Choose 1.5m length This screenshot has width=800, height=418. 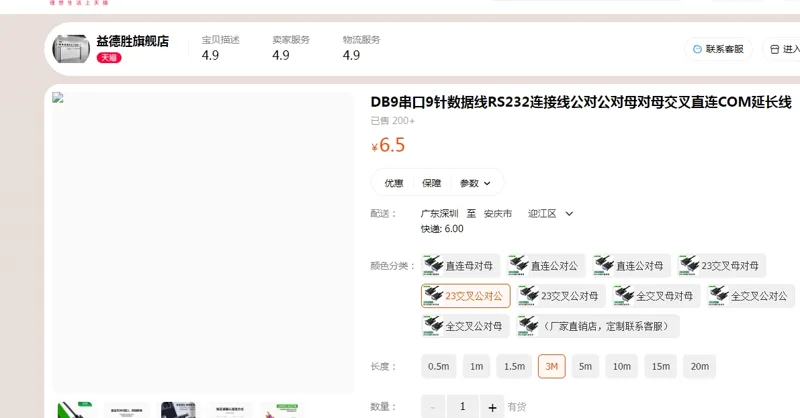pos(514,366)
